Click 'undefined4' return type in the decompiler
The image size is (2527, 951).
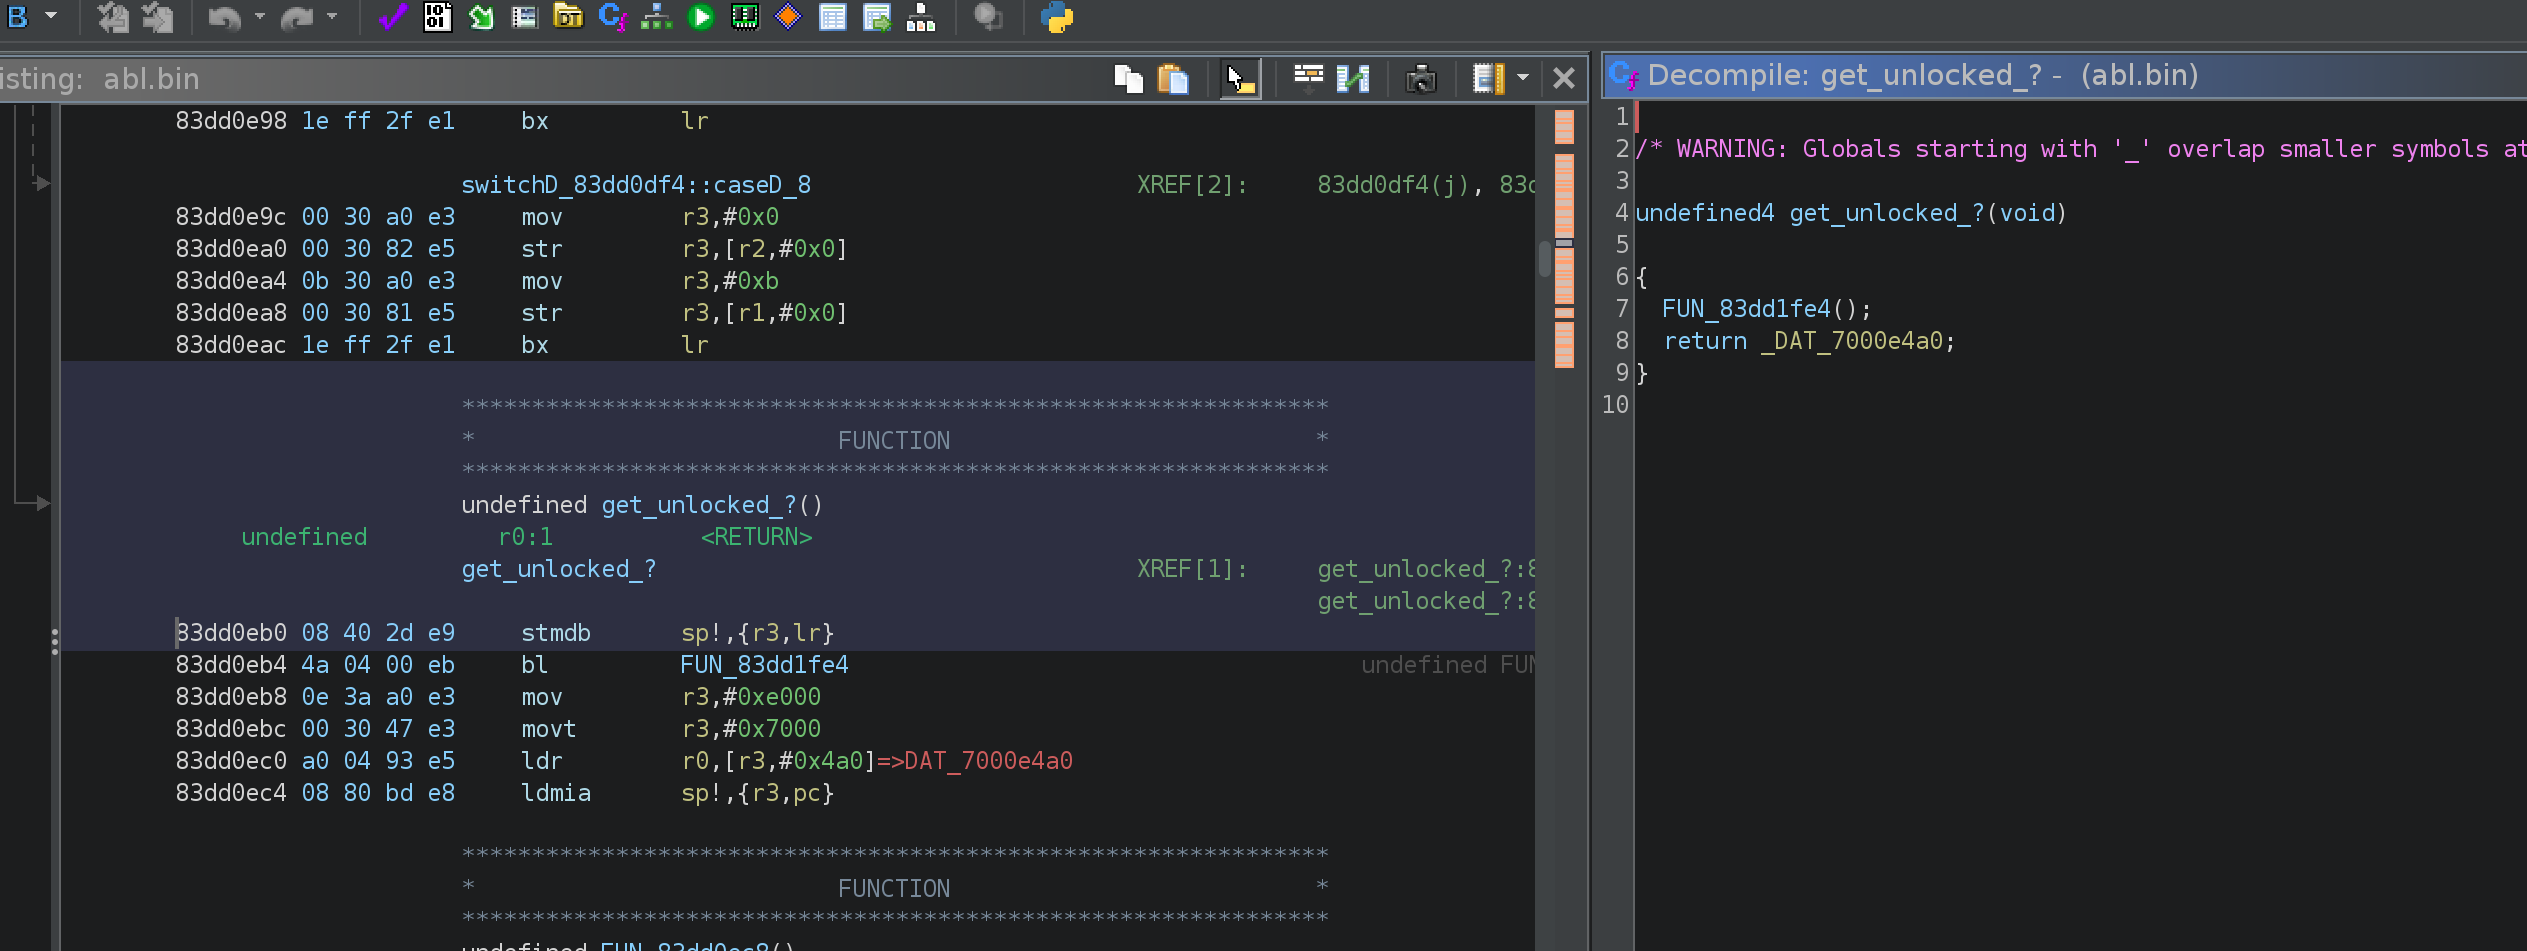pos(1705,213)
